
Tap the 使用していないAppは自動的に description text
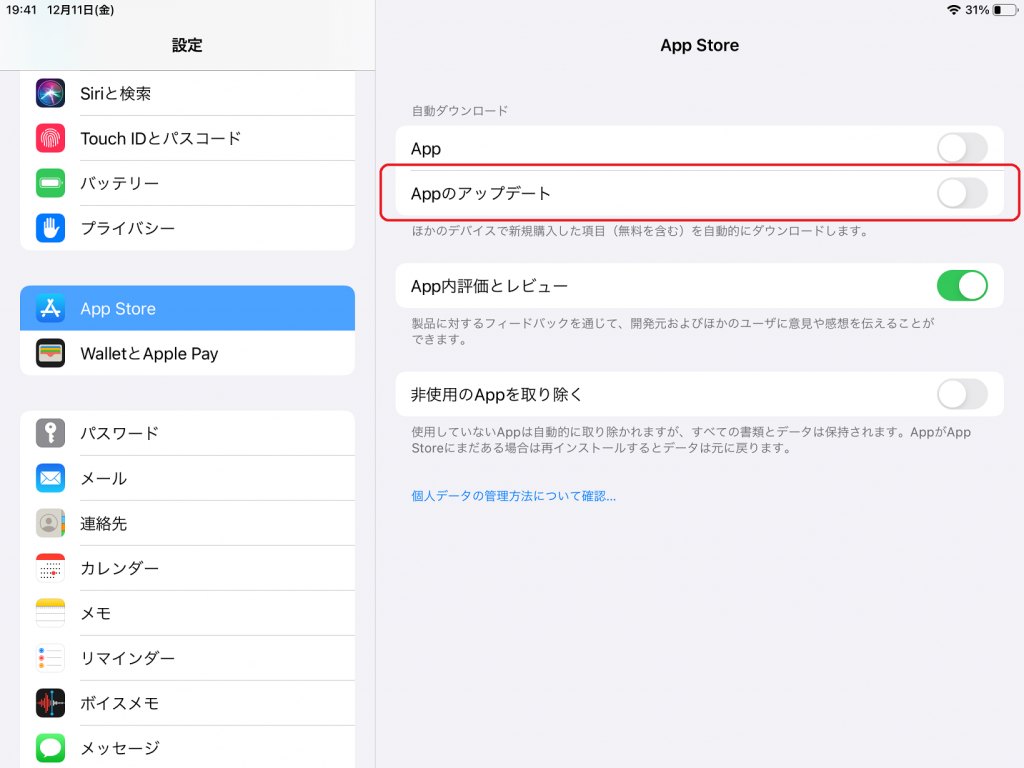691,440
